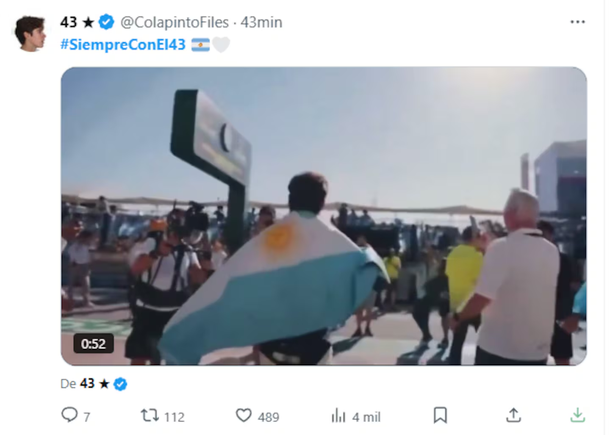Click the 0:52 duration badge

(x=93, y=343)
